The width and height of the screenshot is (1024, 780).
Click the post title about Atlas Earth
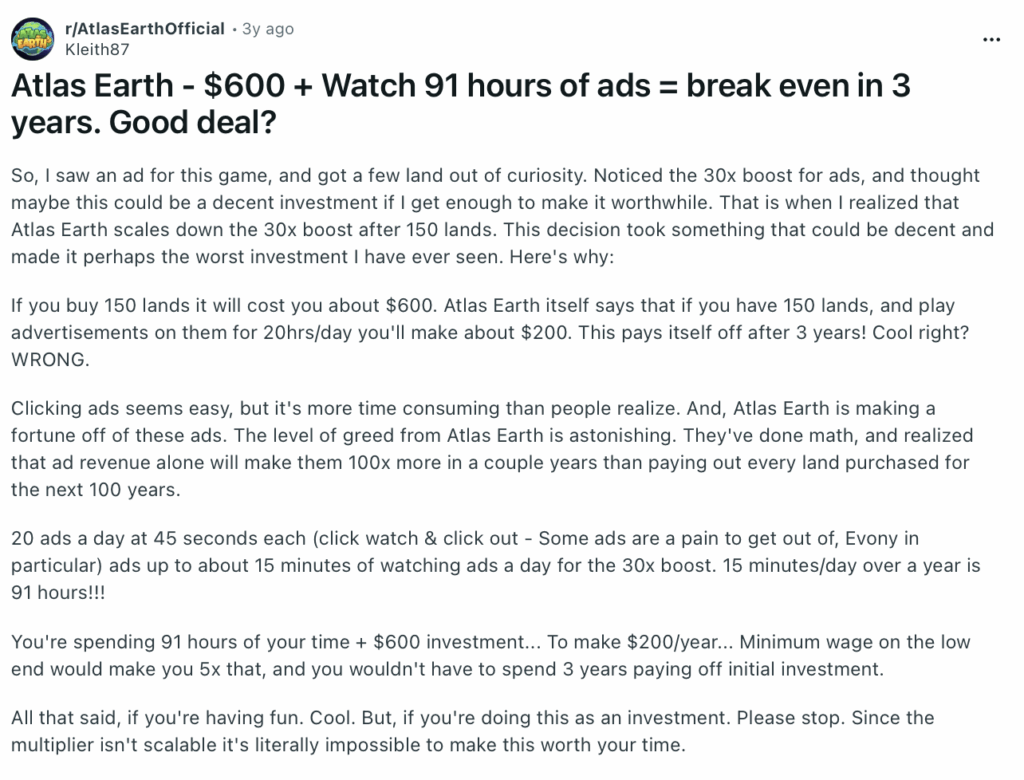point(460,105)
